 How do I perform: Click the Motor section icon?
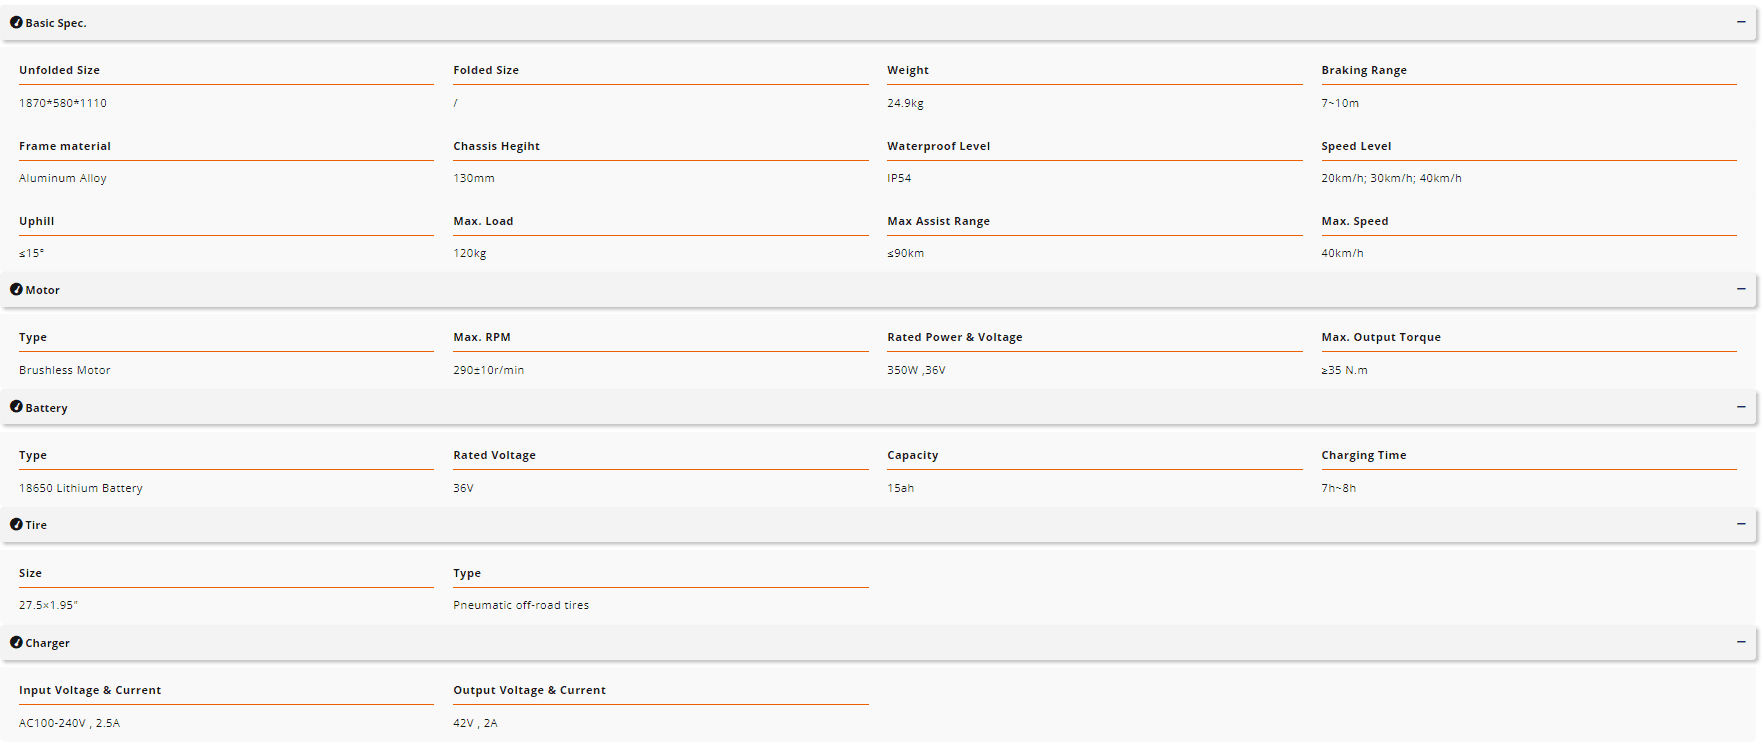(16, 289)
